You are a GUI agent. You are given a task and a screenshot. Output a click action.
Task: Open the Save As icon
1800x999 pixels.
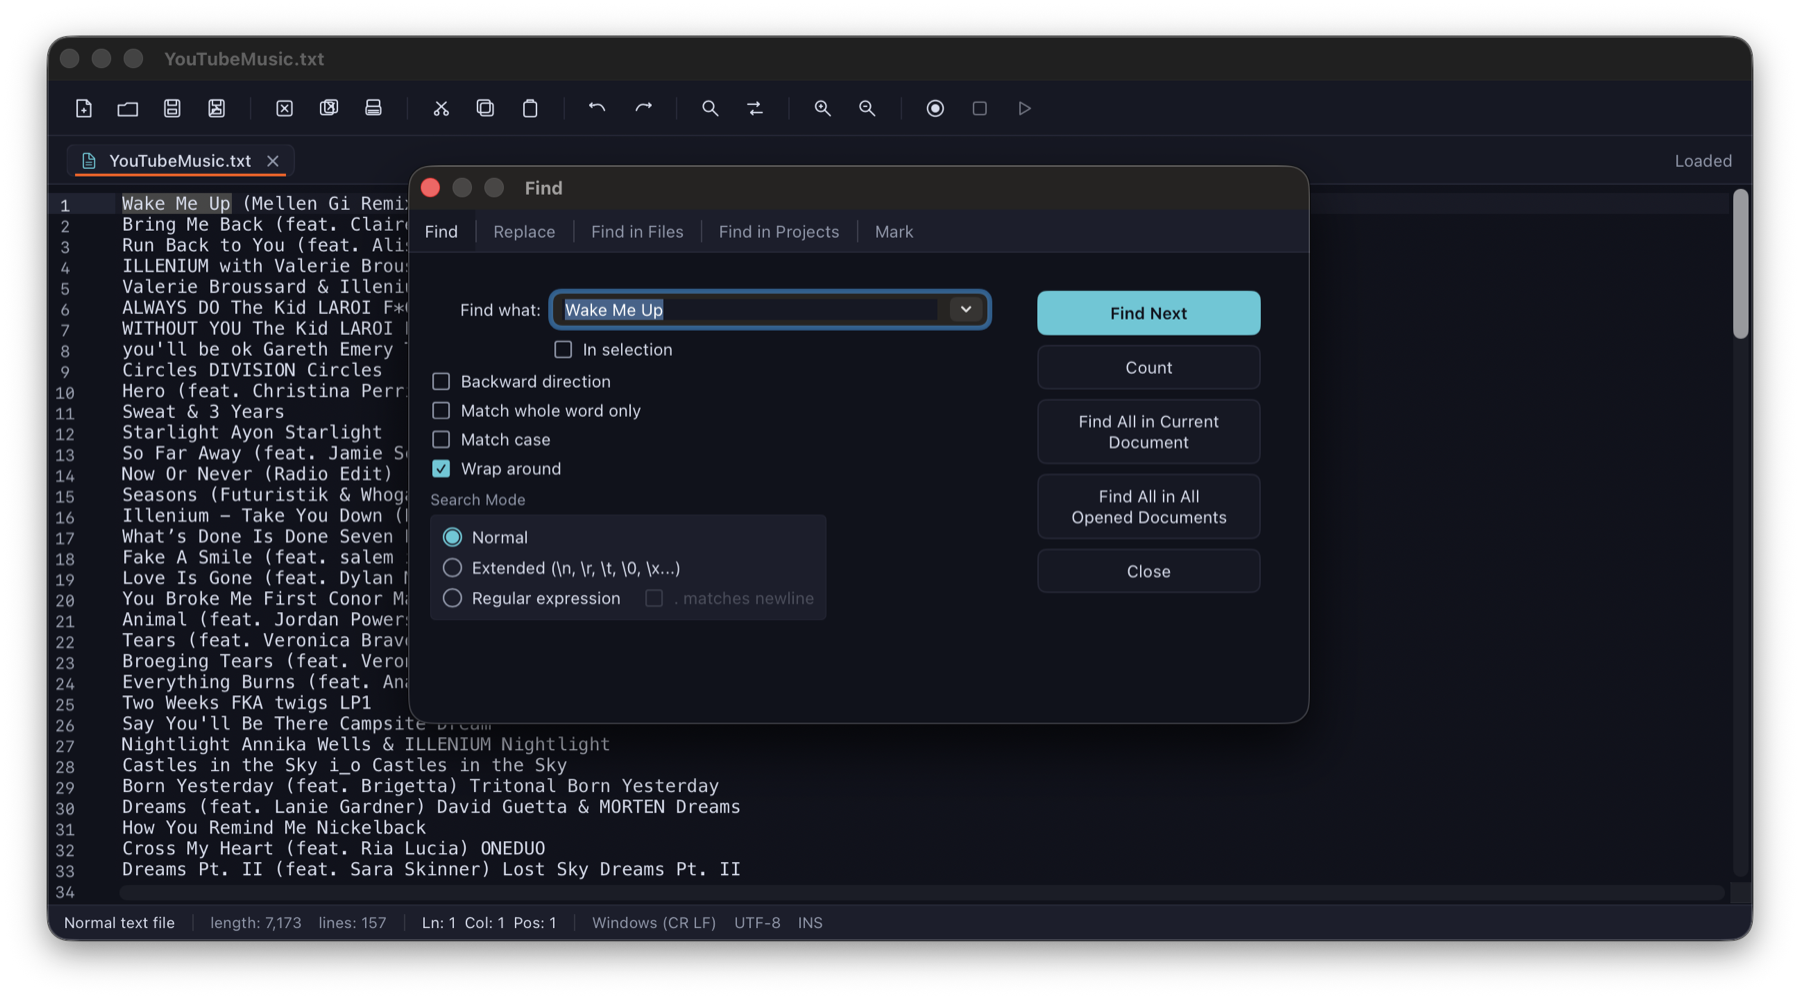point(216,108)
